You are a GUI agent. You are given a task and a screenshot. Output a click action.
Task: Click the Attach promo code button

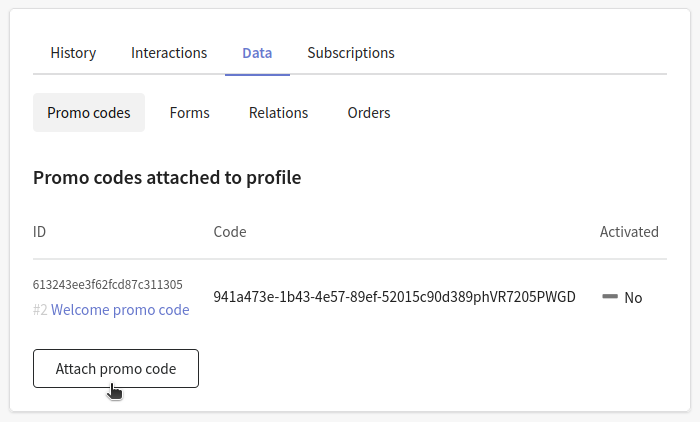tap(116, 368)
